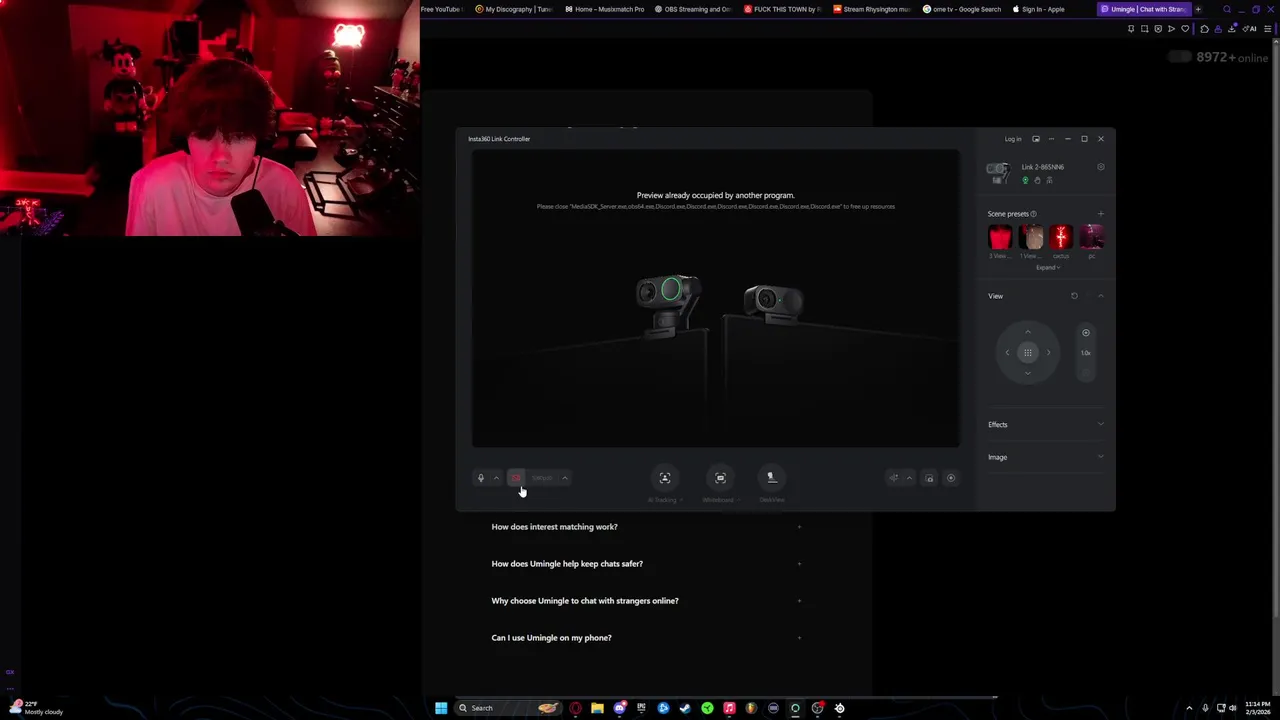Expand 'Can I use Umingle on my phone?'

[646, 638]
